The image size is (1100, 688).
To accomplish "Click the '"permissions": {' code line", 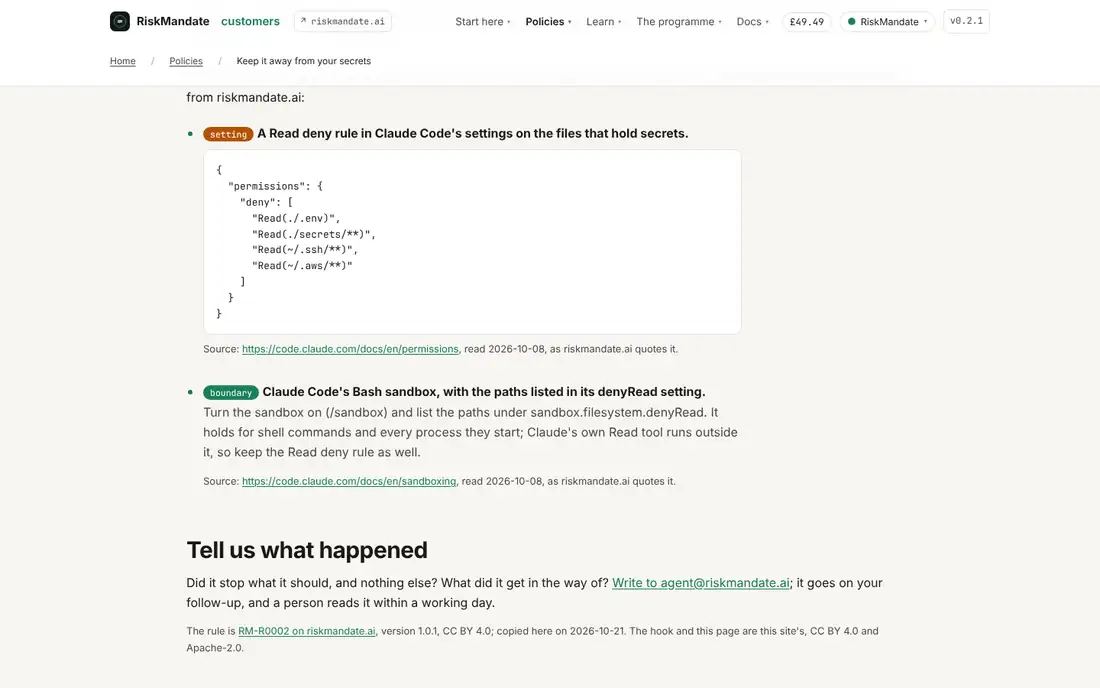I will pos(276,186).
